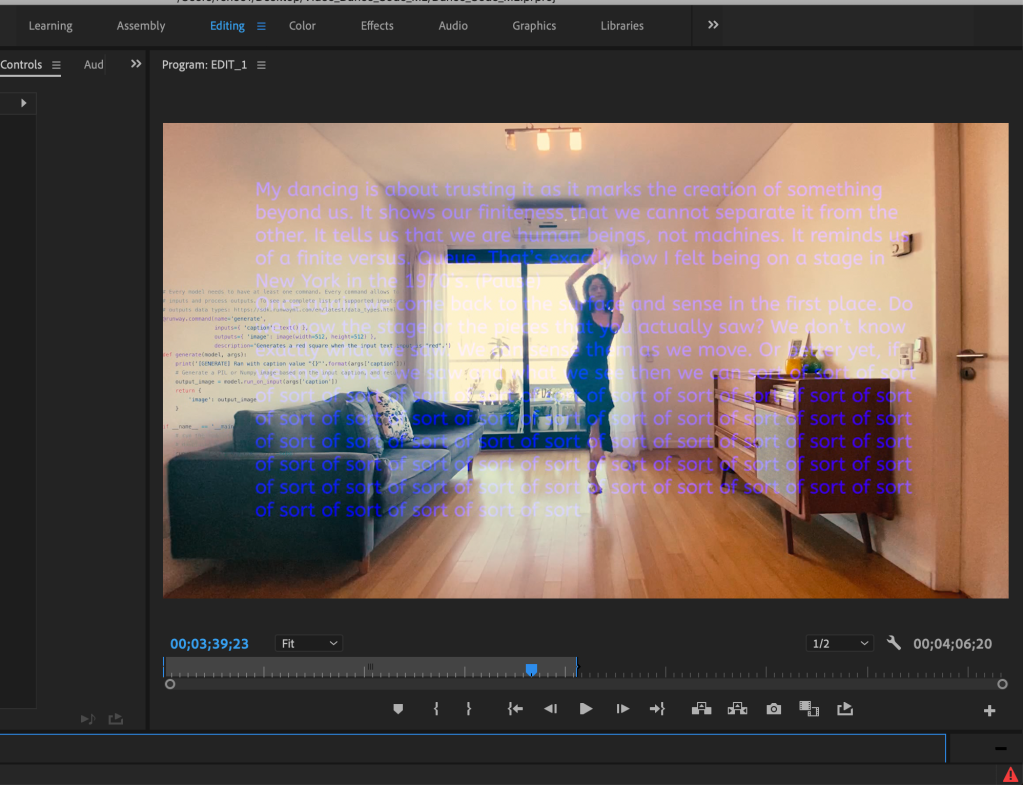Play the EDIT_1 sequence
Viewport: 1023px width, 785px height.
tap(586, 709)
